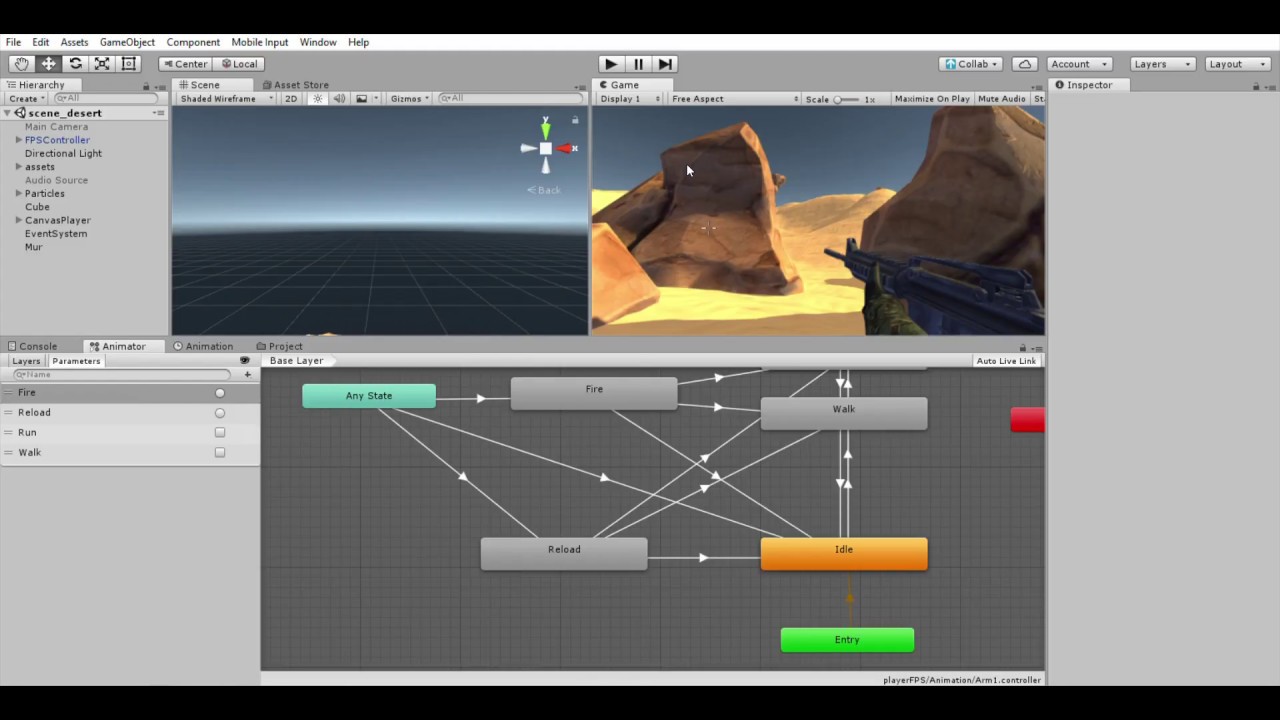This screenshot has height=720, width=1280.
Task: Add a new Animator parameter
Action: click(x=247, y=374)
